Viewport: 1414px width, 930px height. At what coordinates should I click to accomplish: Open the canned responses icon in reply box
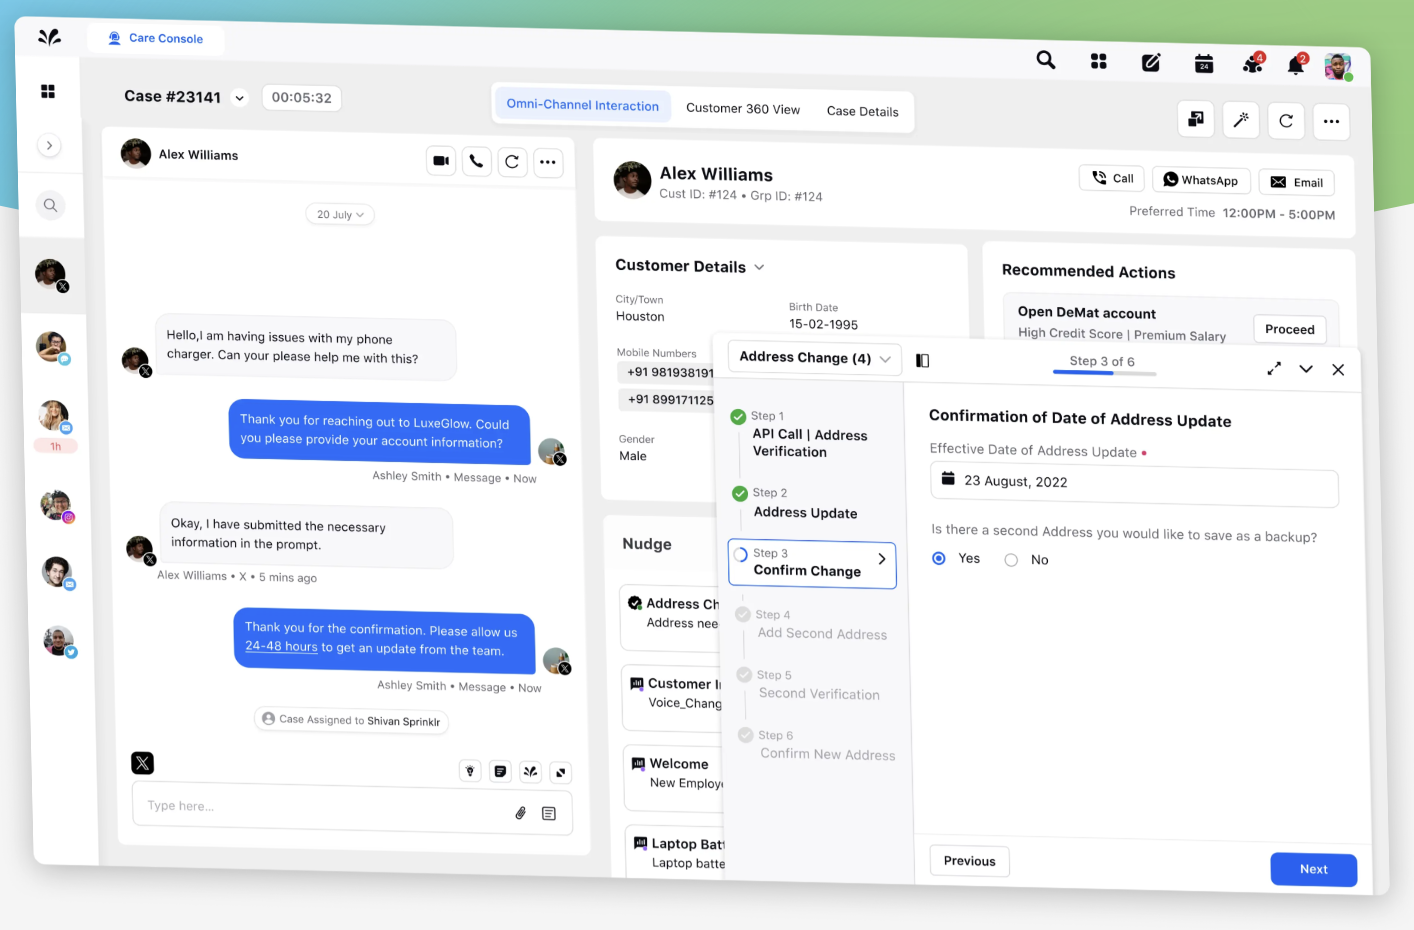pos(549,814)
